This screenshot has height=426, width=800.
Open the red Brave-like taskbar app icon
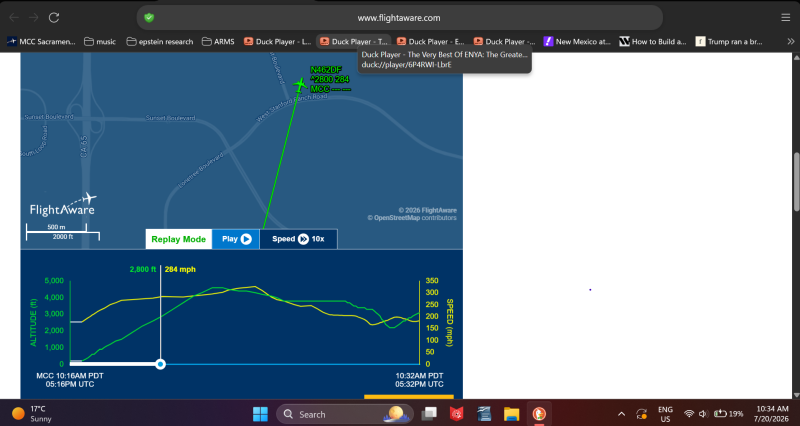pyautogui.click(x=457, y=414)
